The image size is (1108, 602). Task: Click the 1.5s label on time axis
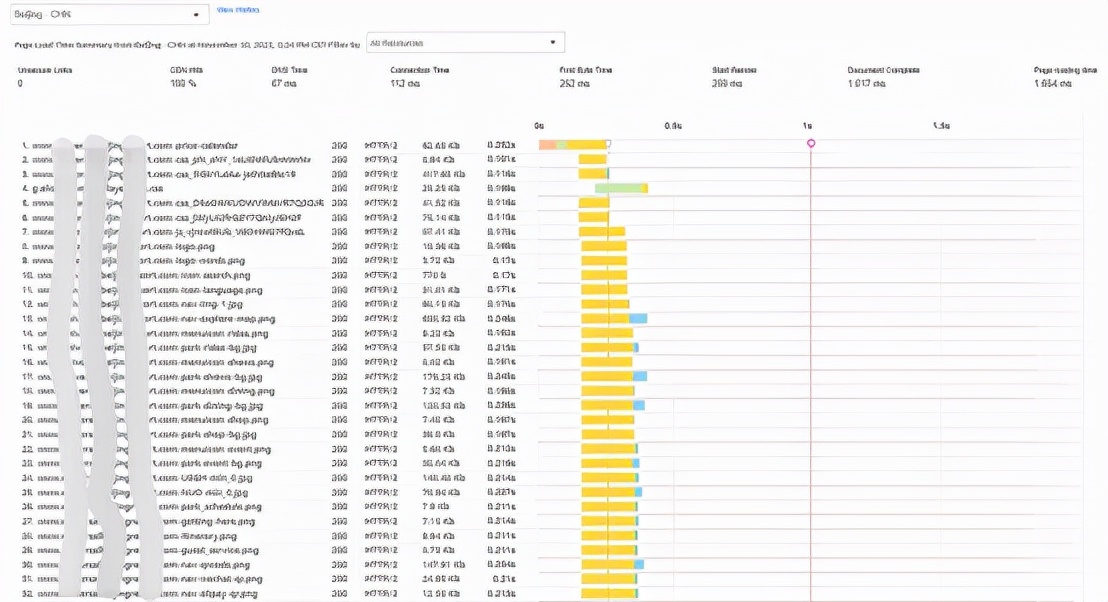coord(941,126)
